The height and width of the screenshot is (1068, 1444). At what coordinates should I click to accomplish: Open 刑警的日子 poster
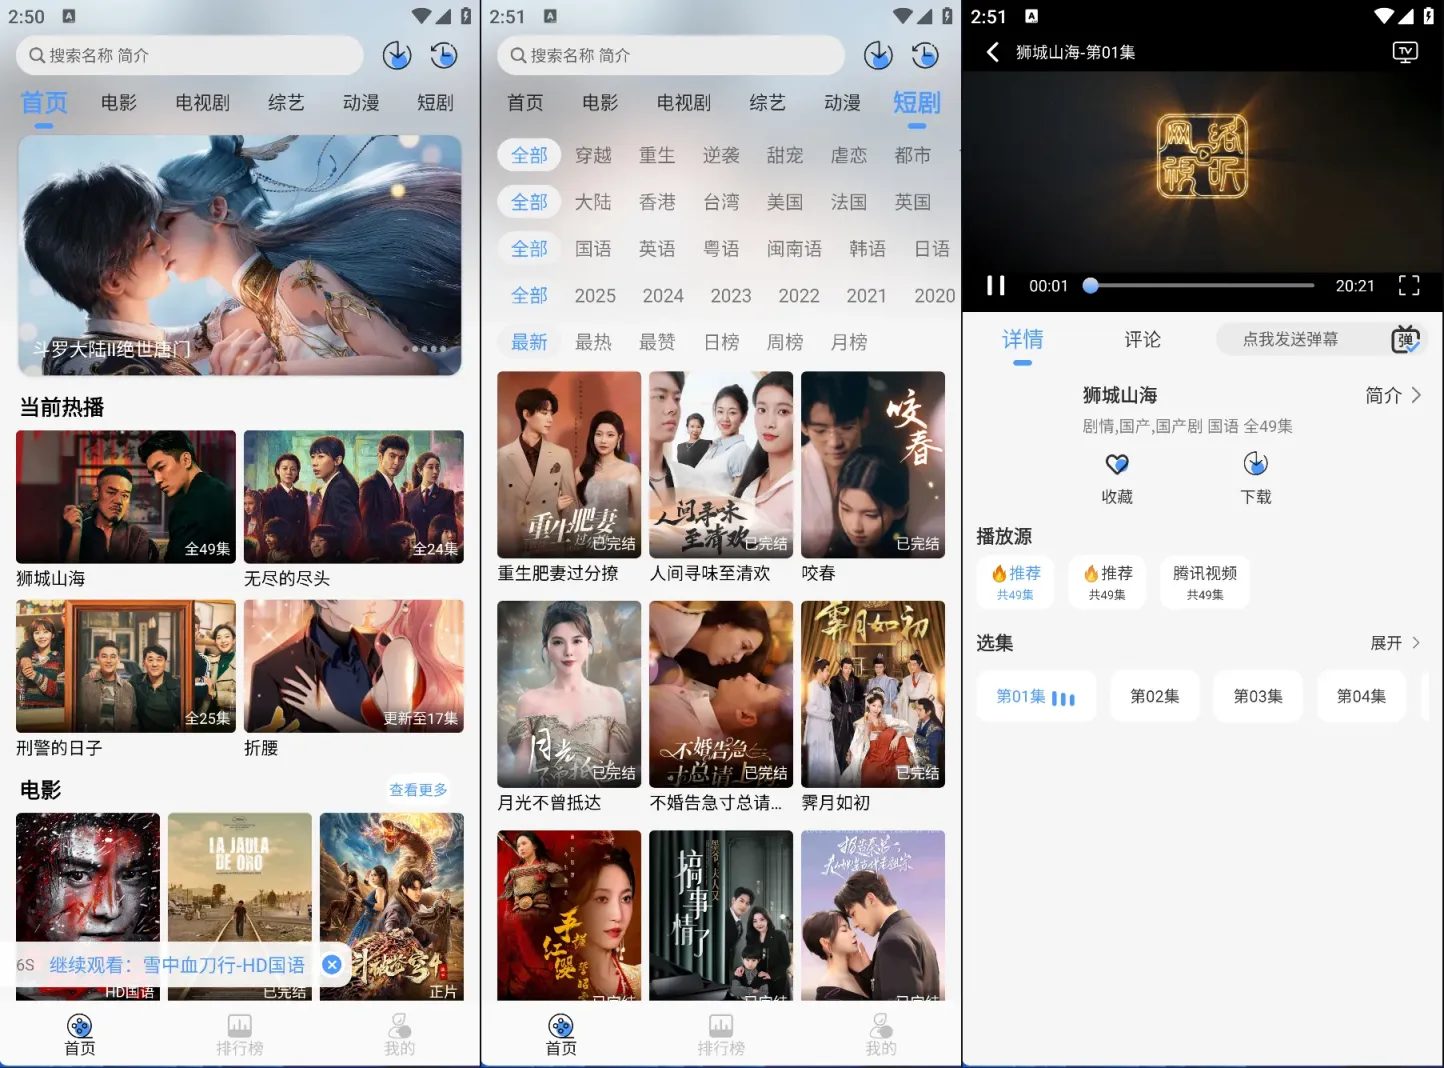click(126, 666)
